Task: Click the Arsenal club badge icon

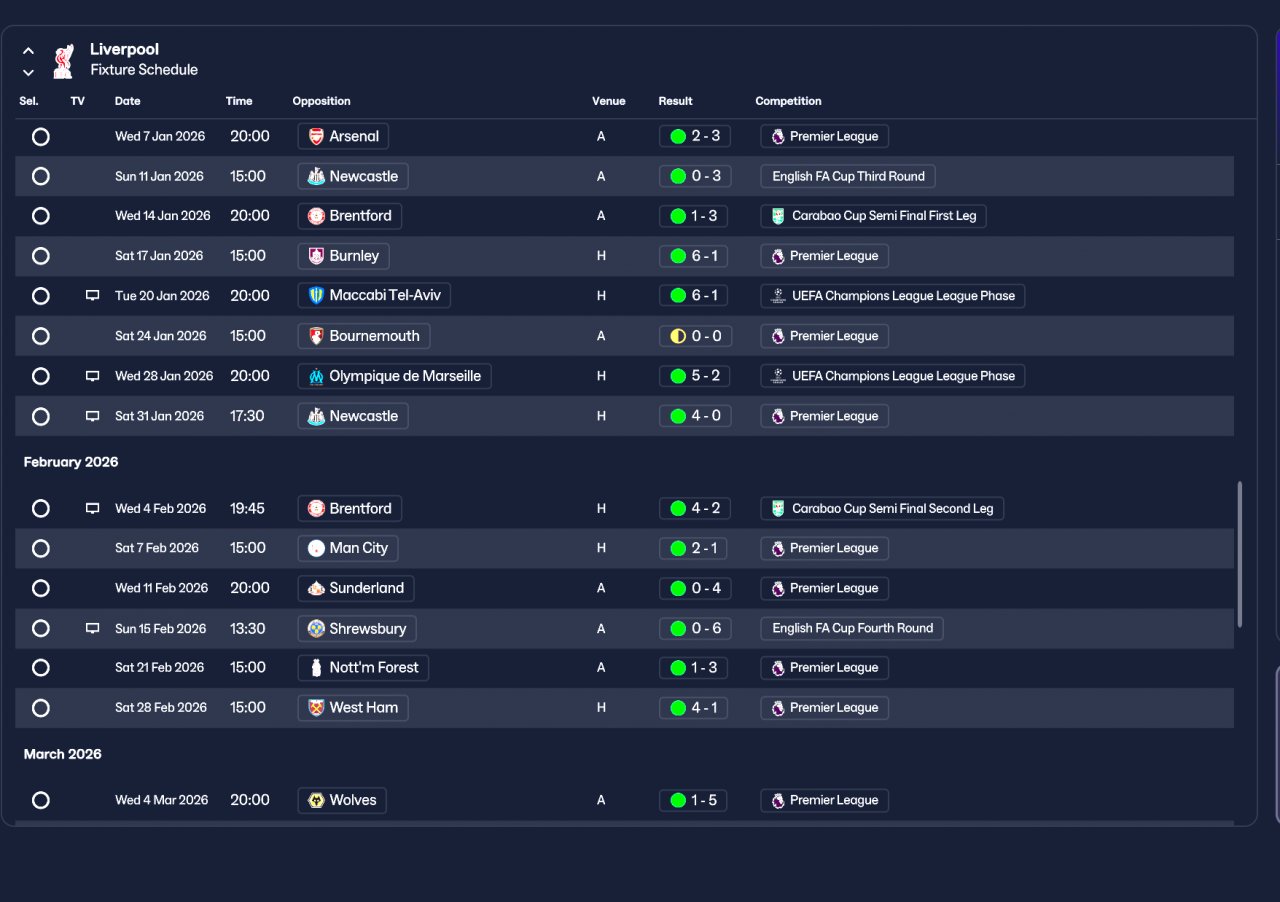Action: click(316, 136)
